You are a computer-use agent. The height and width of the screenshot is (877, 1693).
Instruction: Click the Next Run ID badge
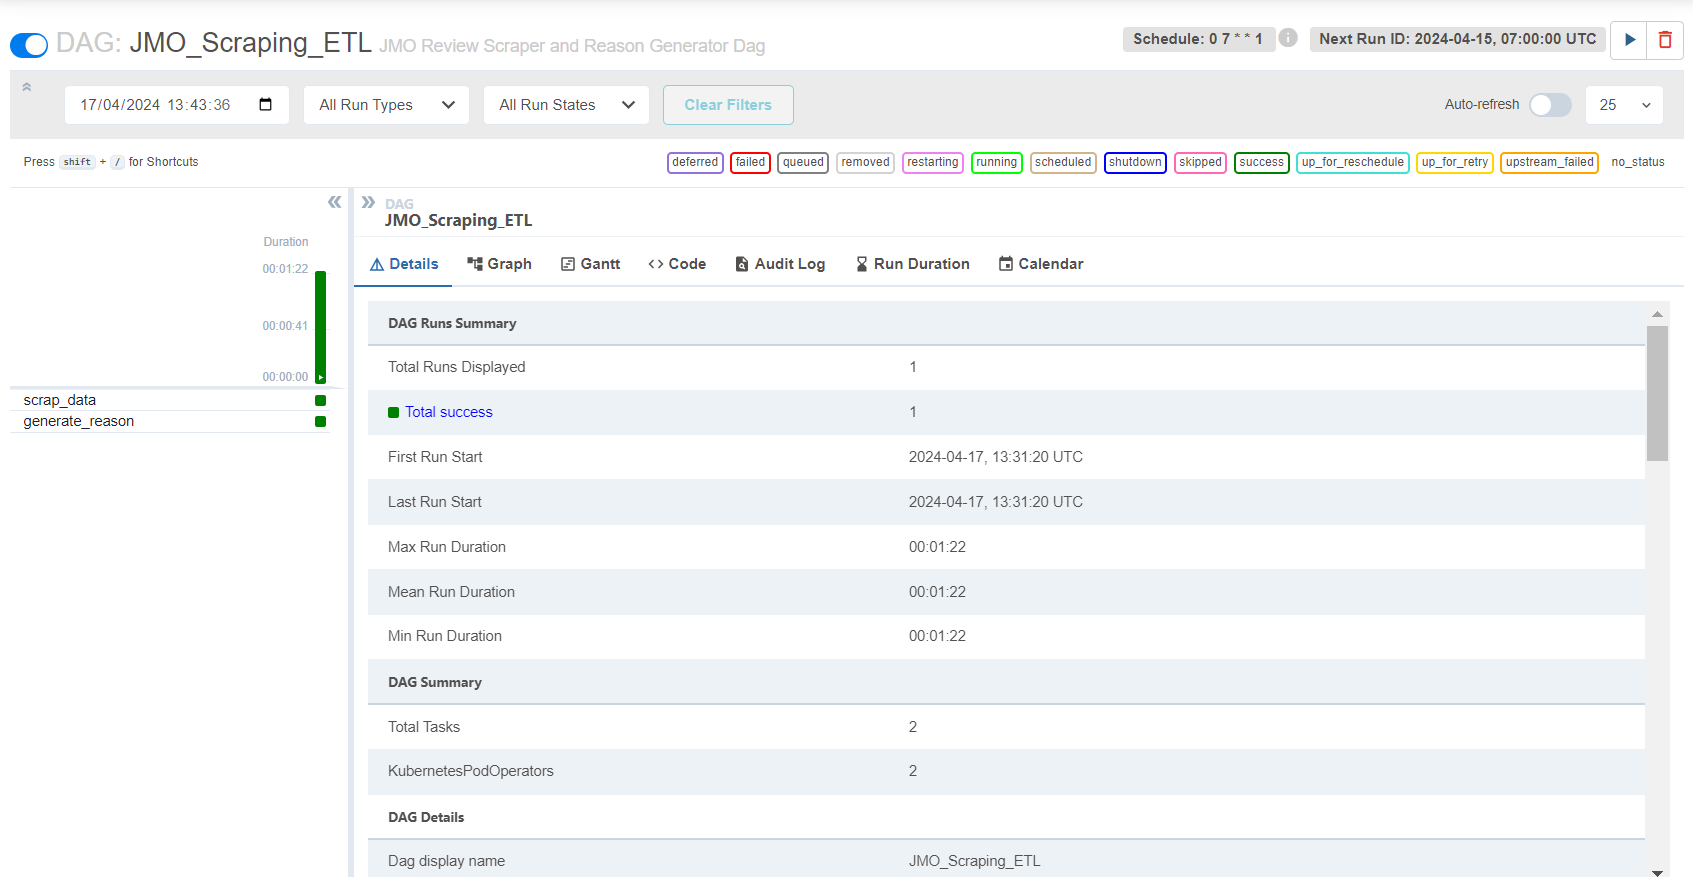tap(1457, 39)
